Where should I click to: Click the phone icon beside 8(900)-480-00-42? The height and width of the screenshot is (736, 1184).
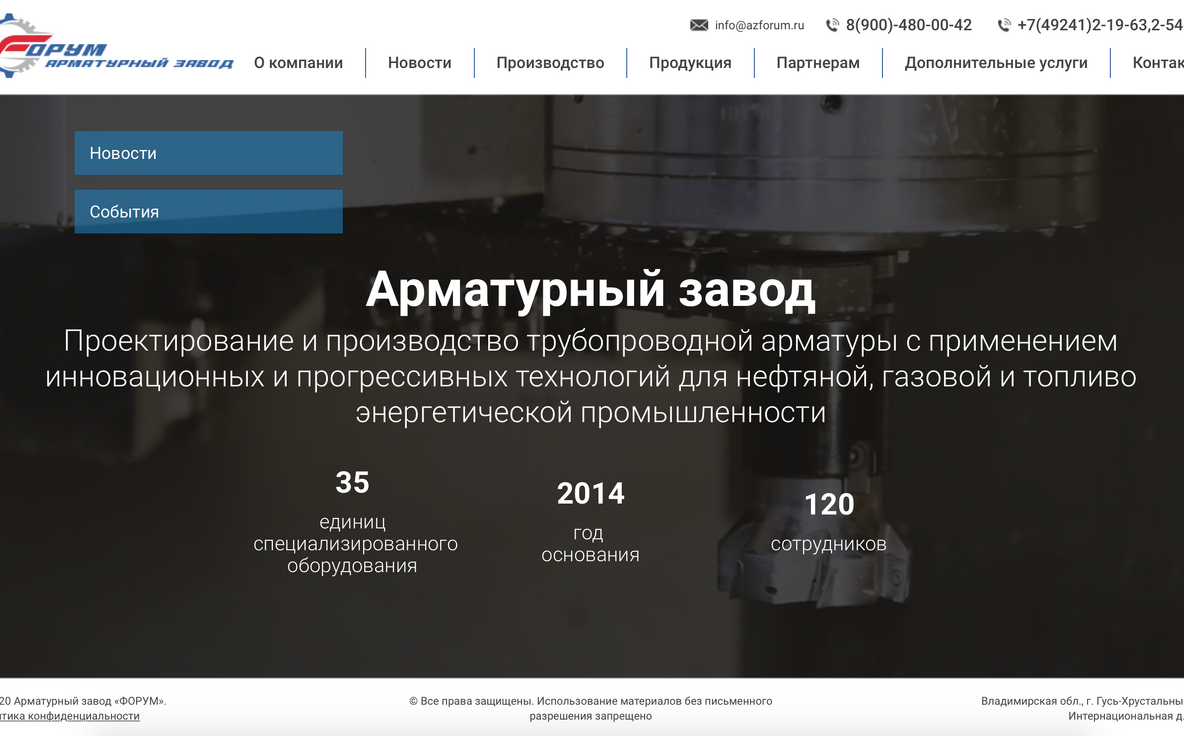pyautogui.click(x=832, y=25)
